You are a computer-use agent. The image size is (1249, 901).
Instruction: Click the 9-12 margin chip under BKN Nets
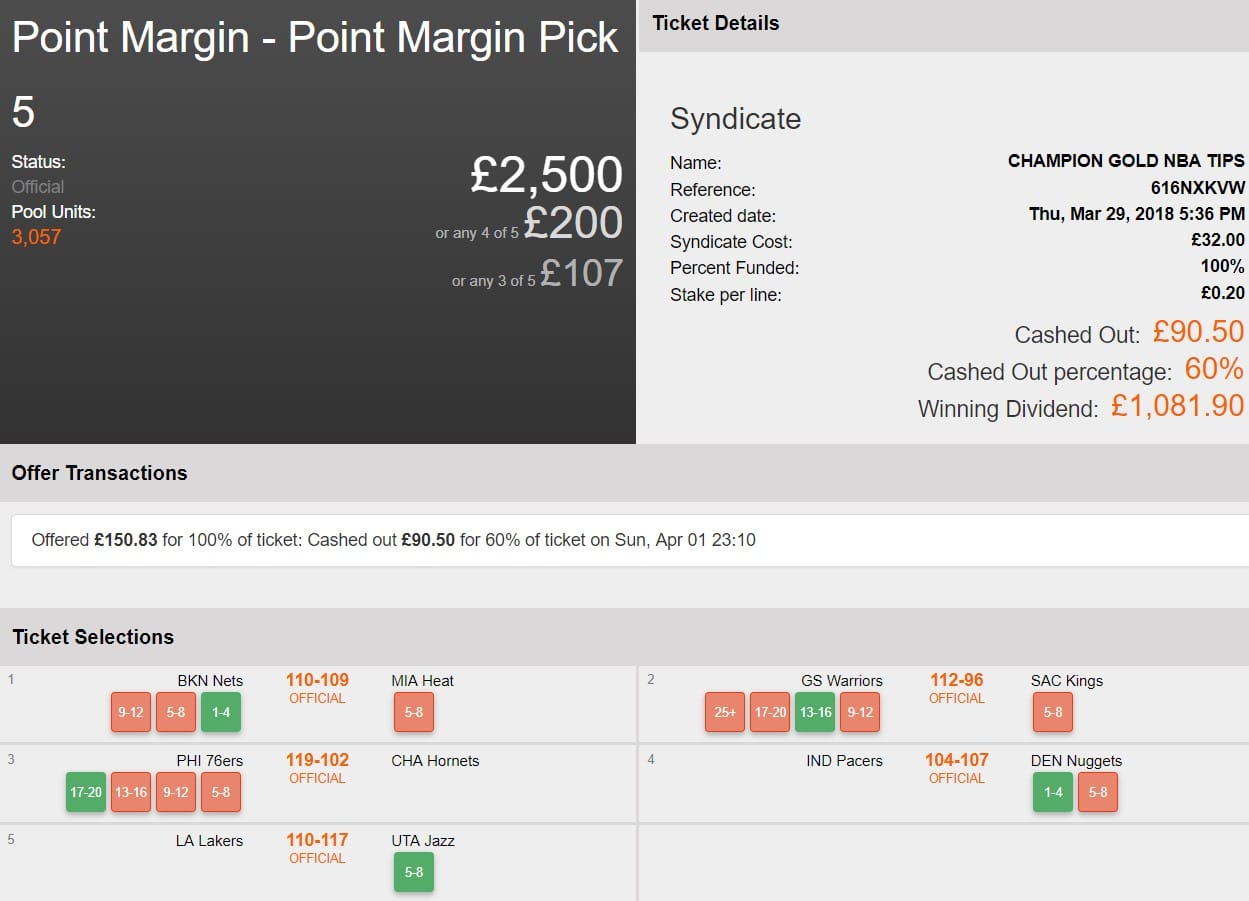point(131,712)
